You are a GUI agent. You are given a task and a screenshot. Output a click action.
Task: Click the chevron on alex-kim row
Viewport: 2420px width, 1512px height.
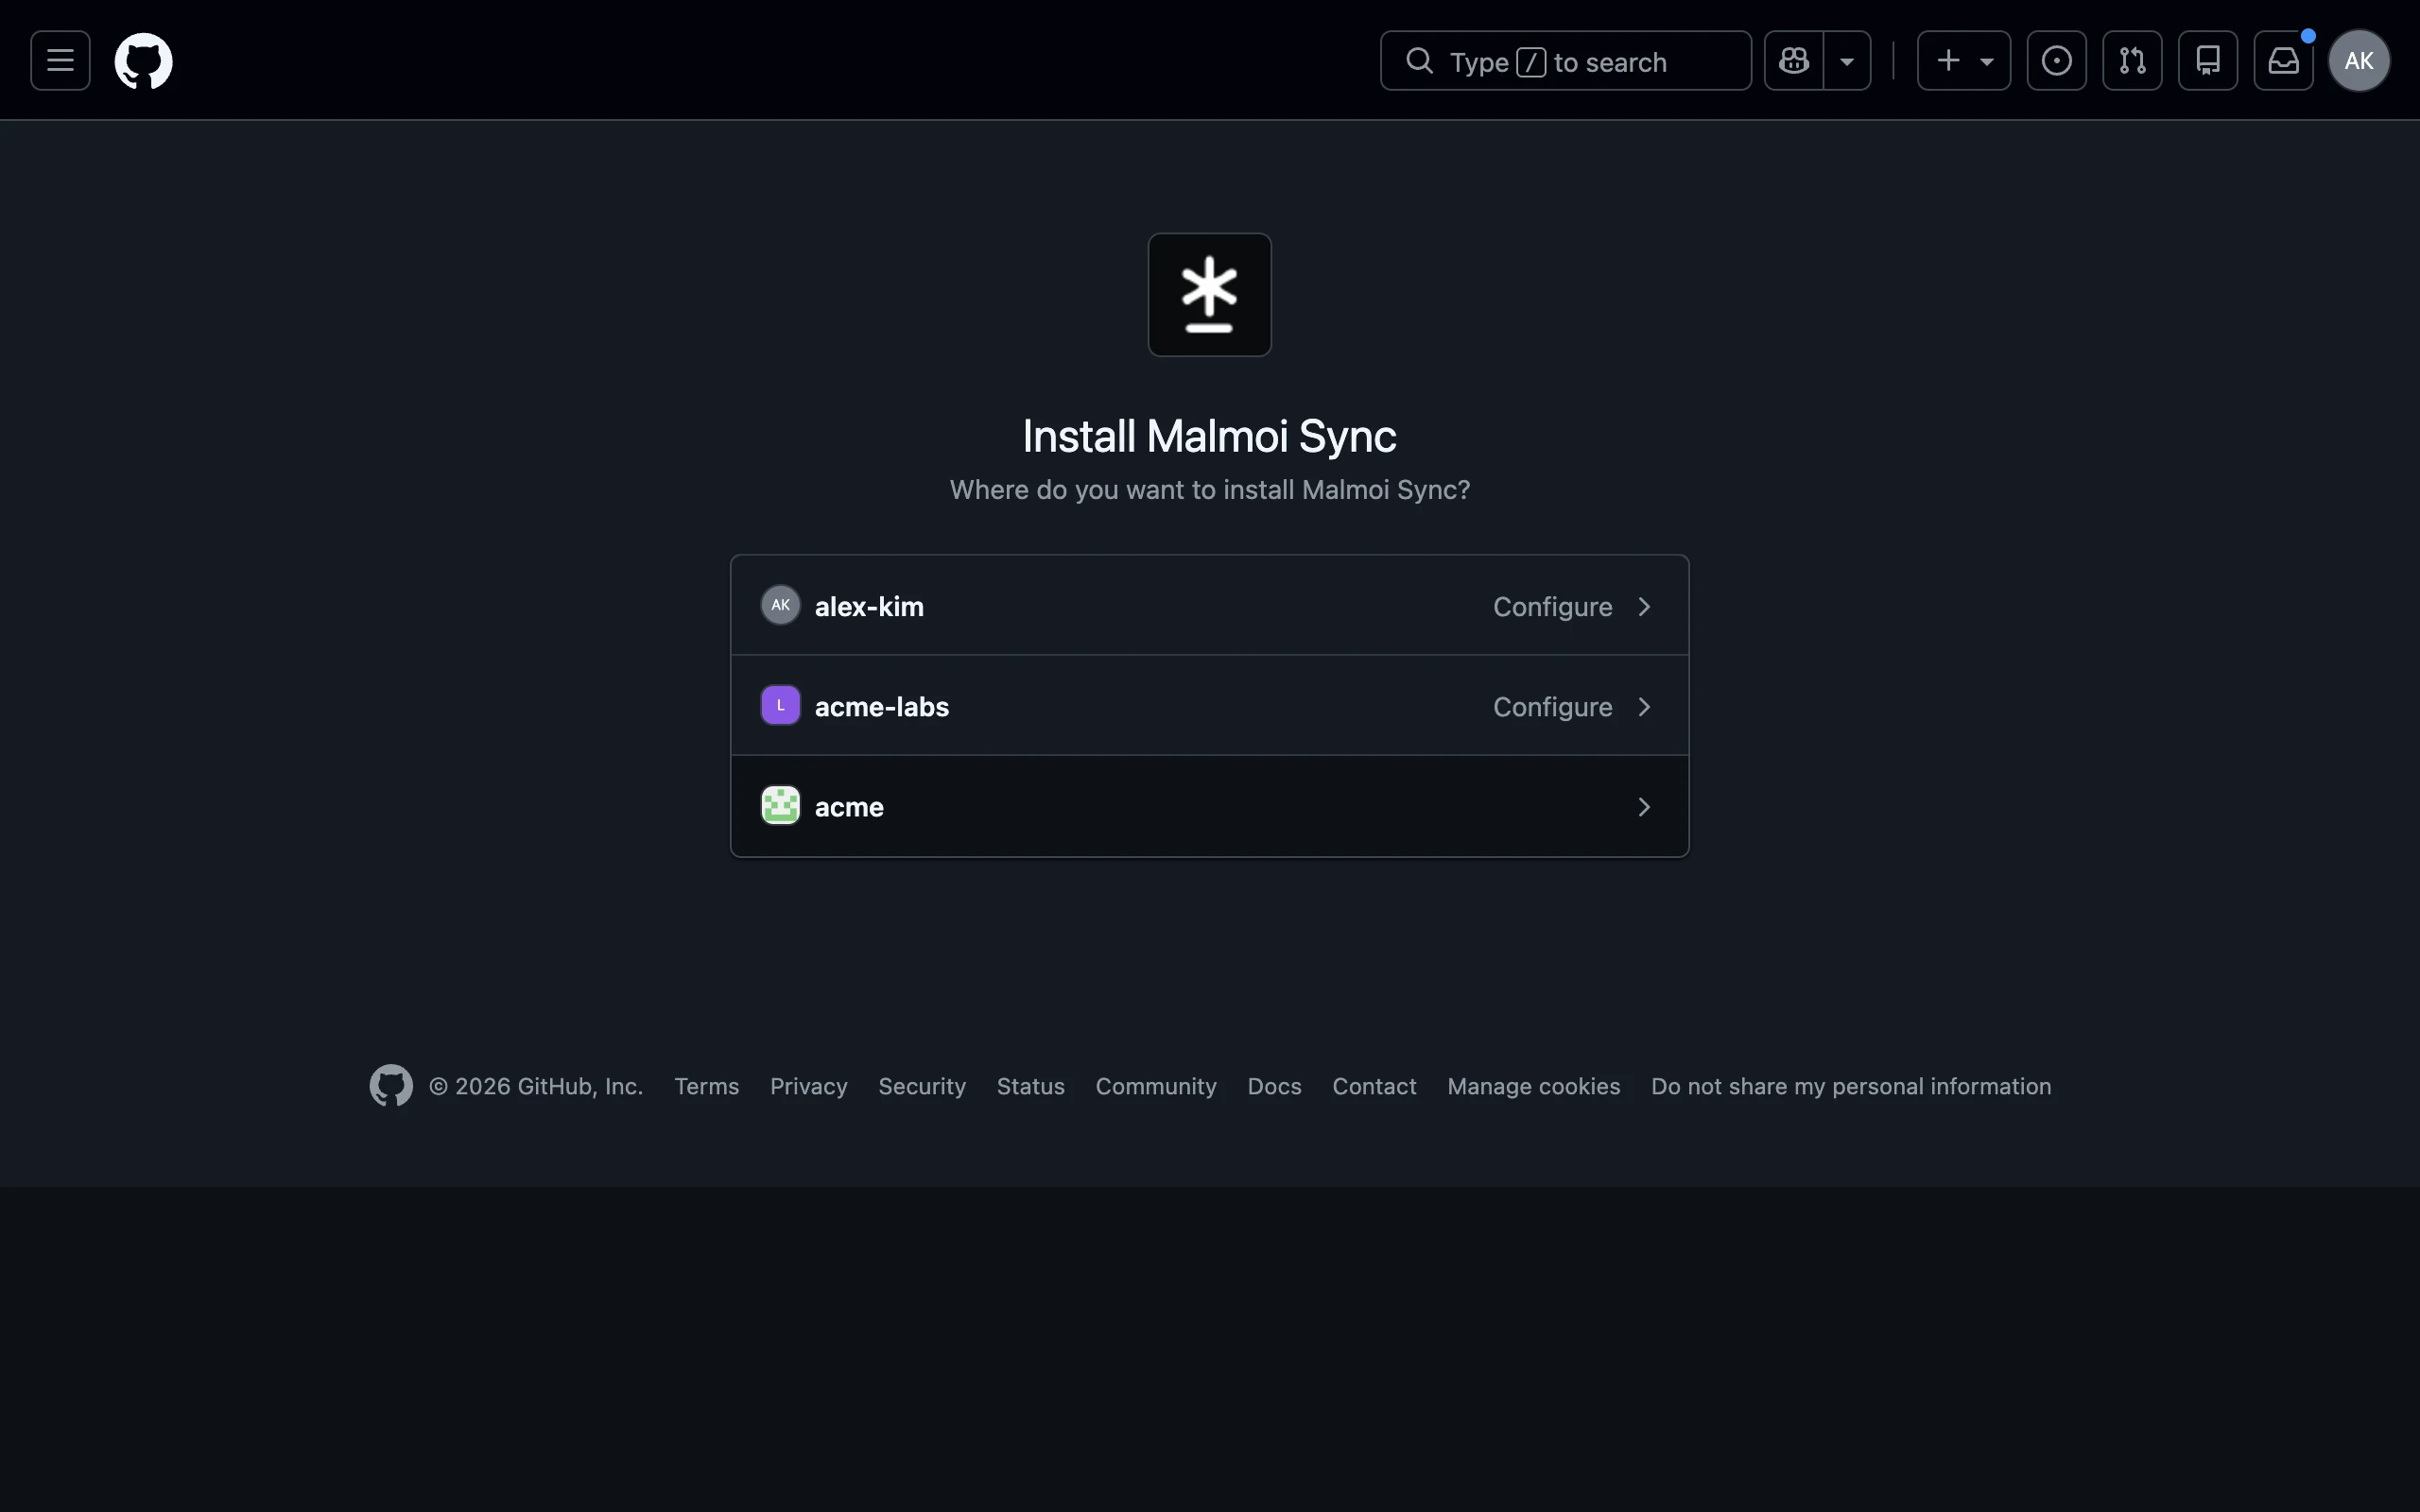1644,607
